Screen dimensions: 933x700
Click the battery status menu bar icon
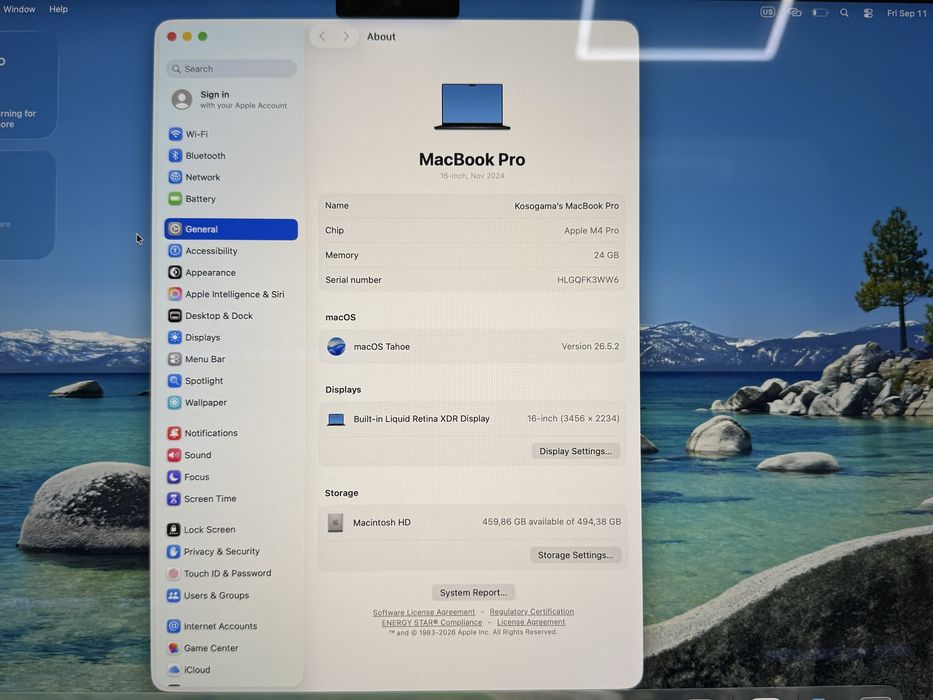click(x=821, y=12)
